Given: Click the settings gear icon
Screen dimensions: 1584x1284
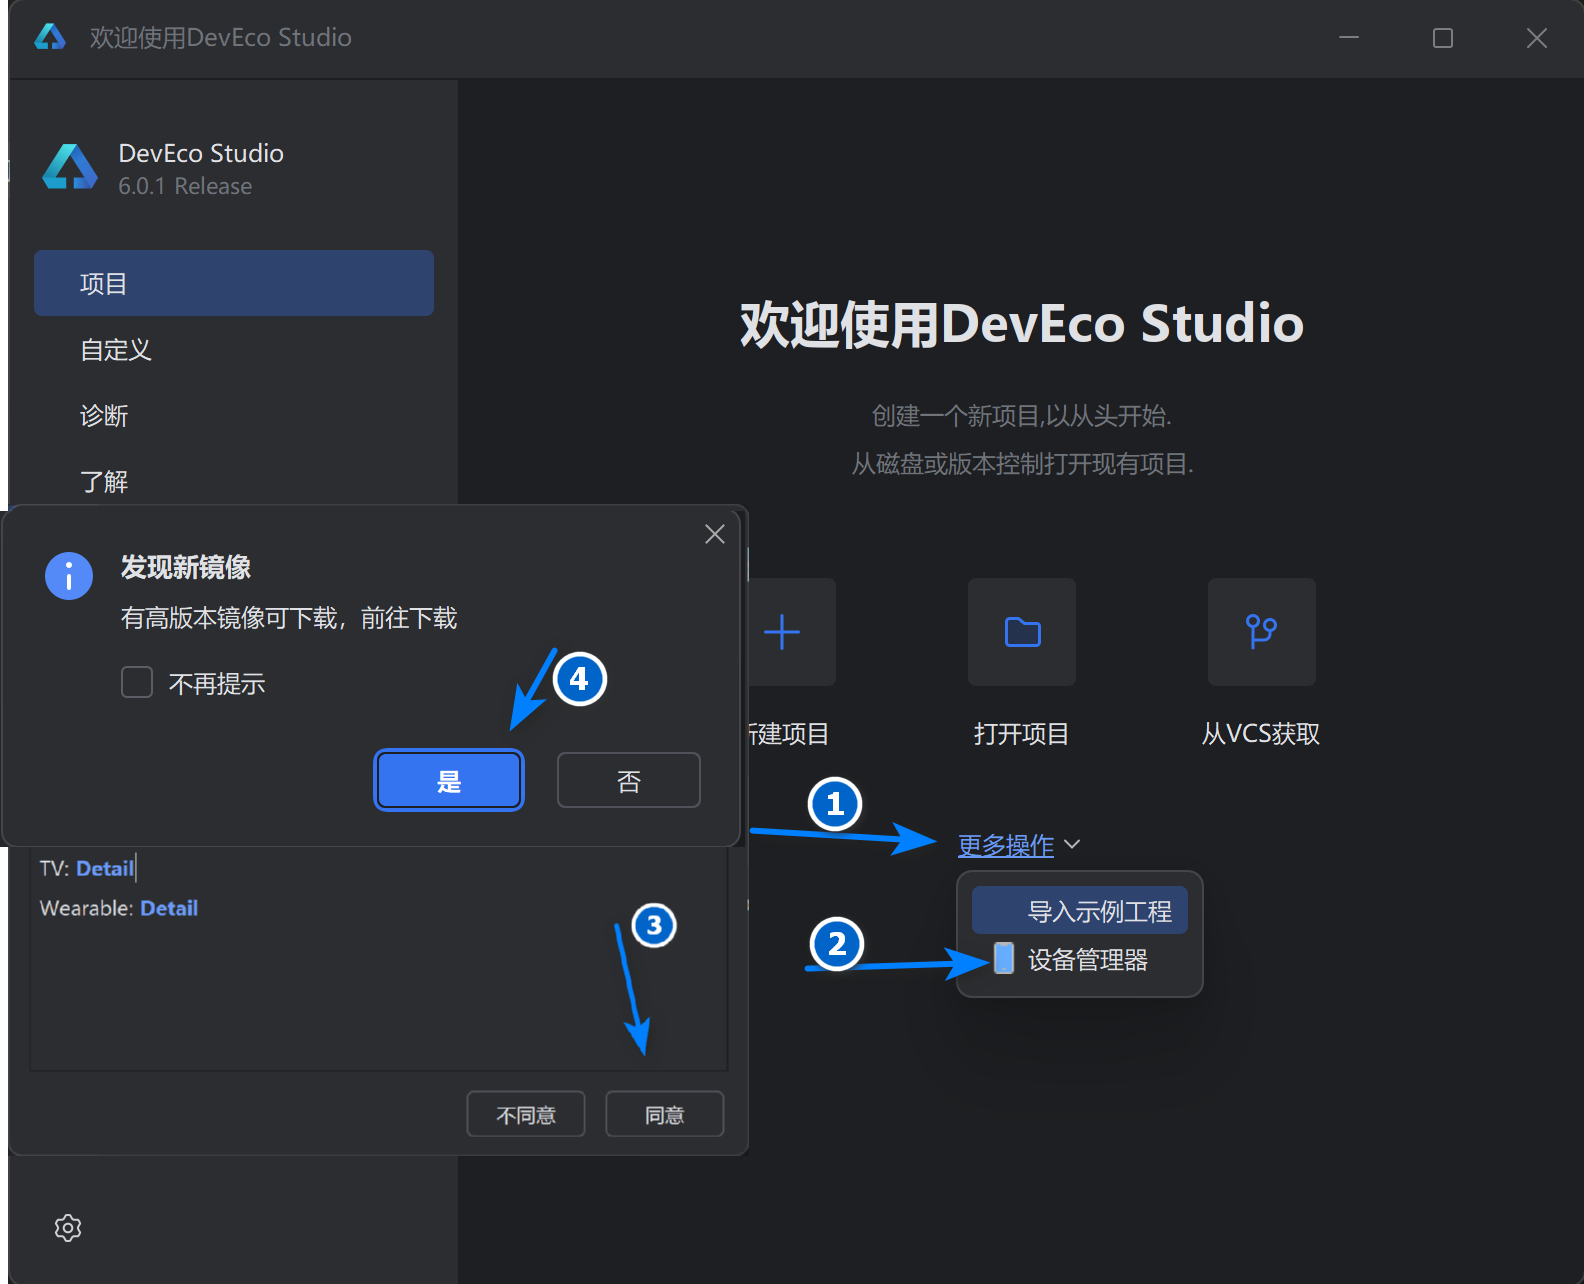Looking at the screenshot, I should [68, 1228].
